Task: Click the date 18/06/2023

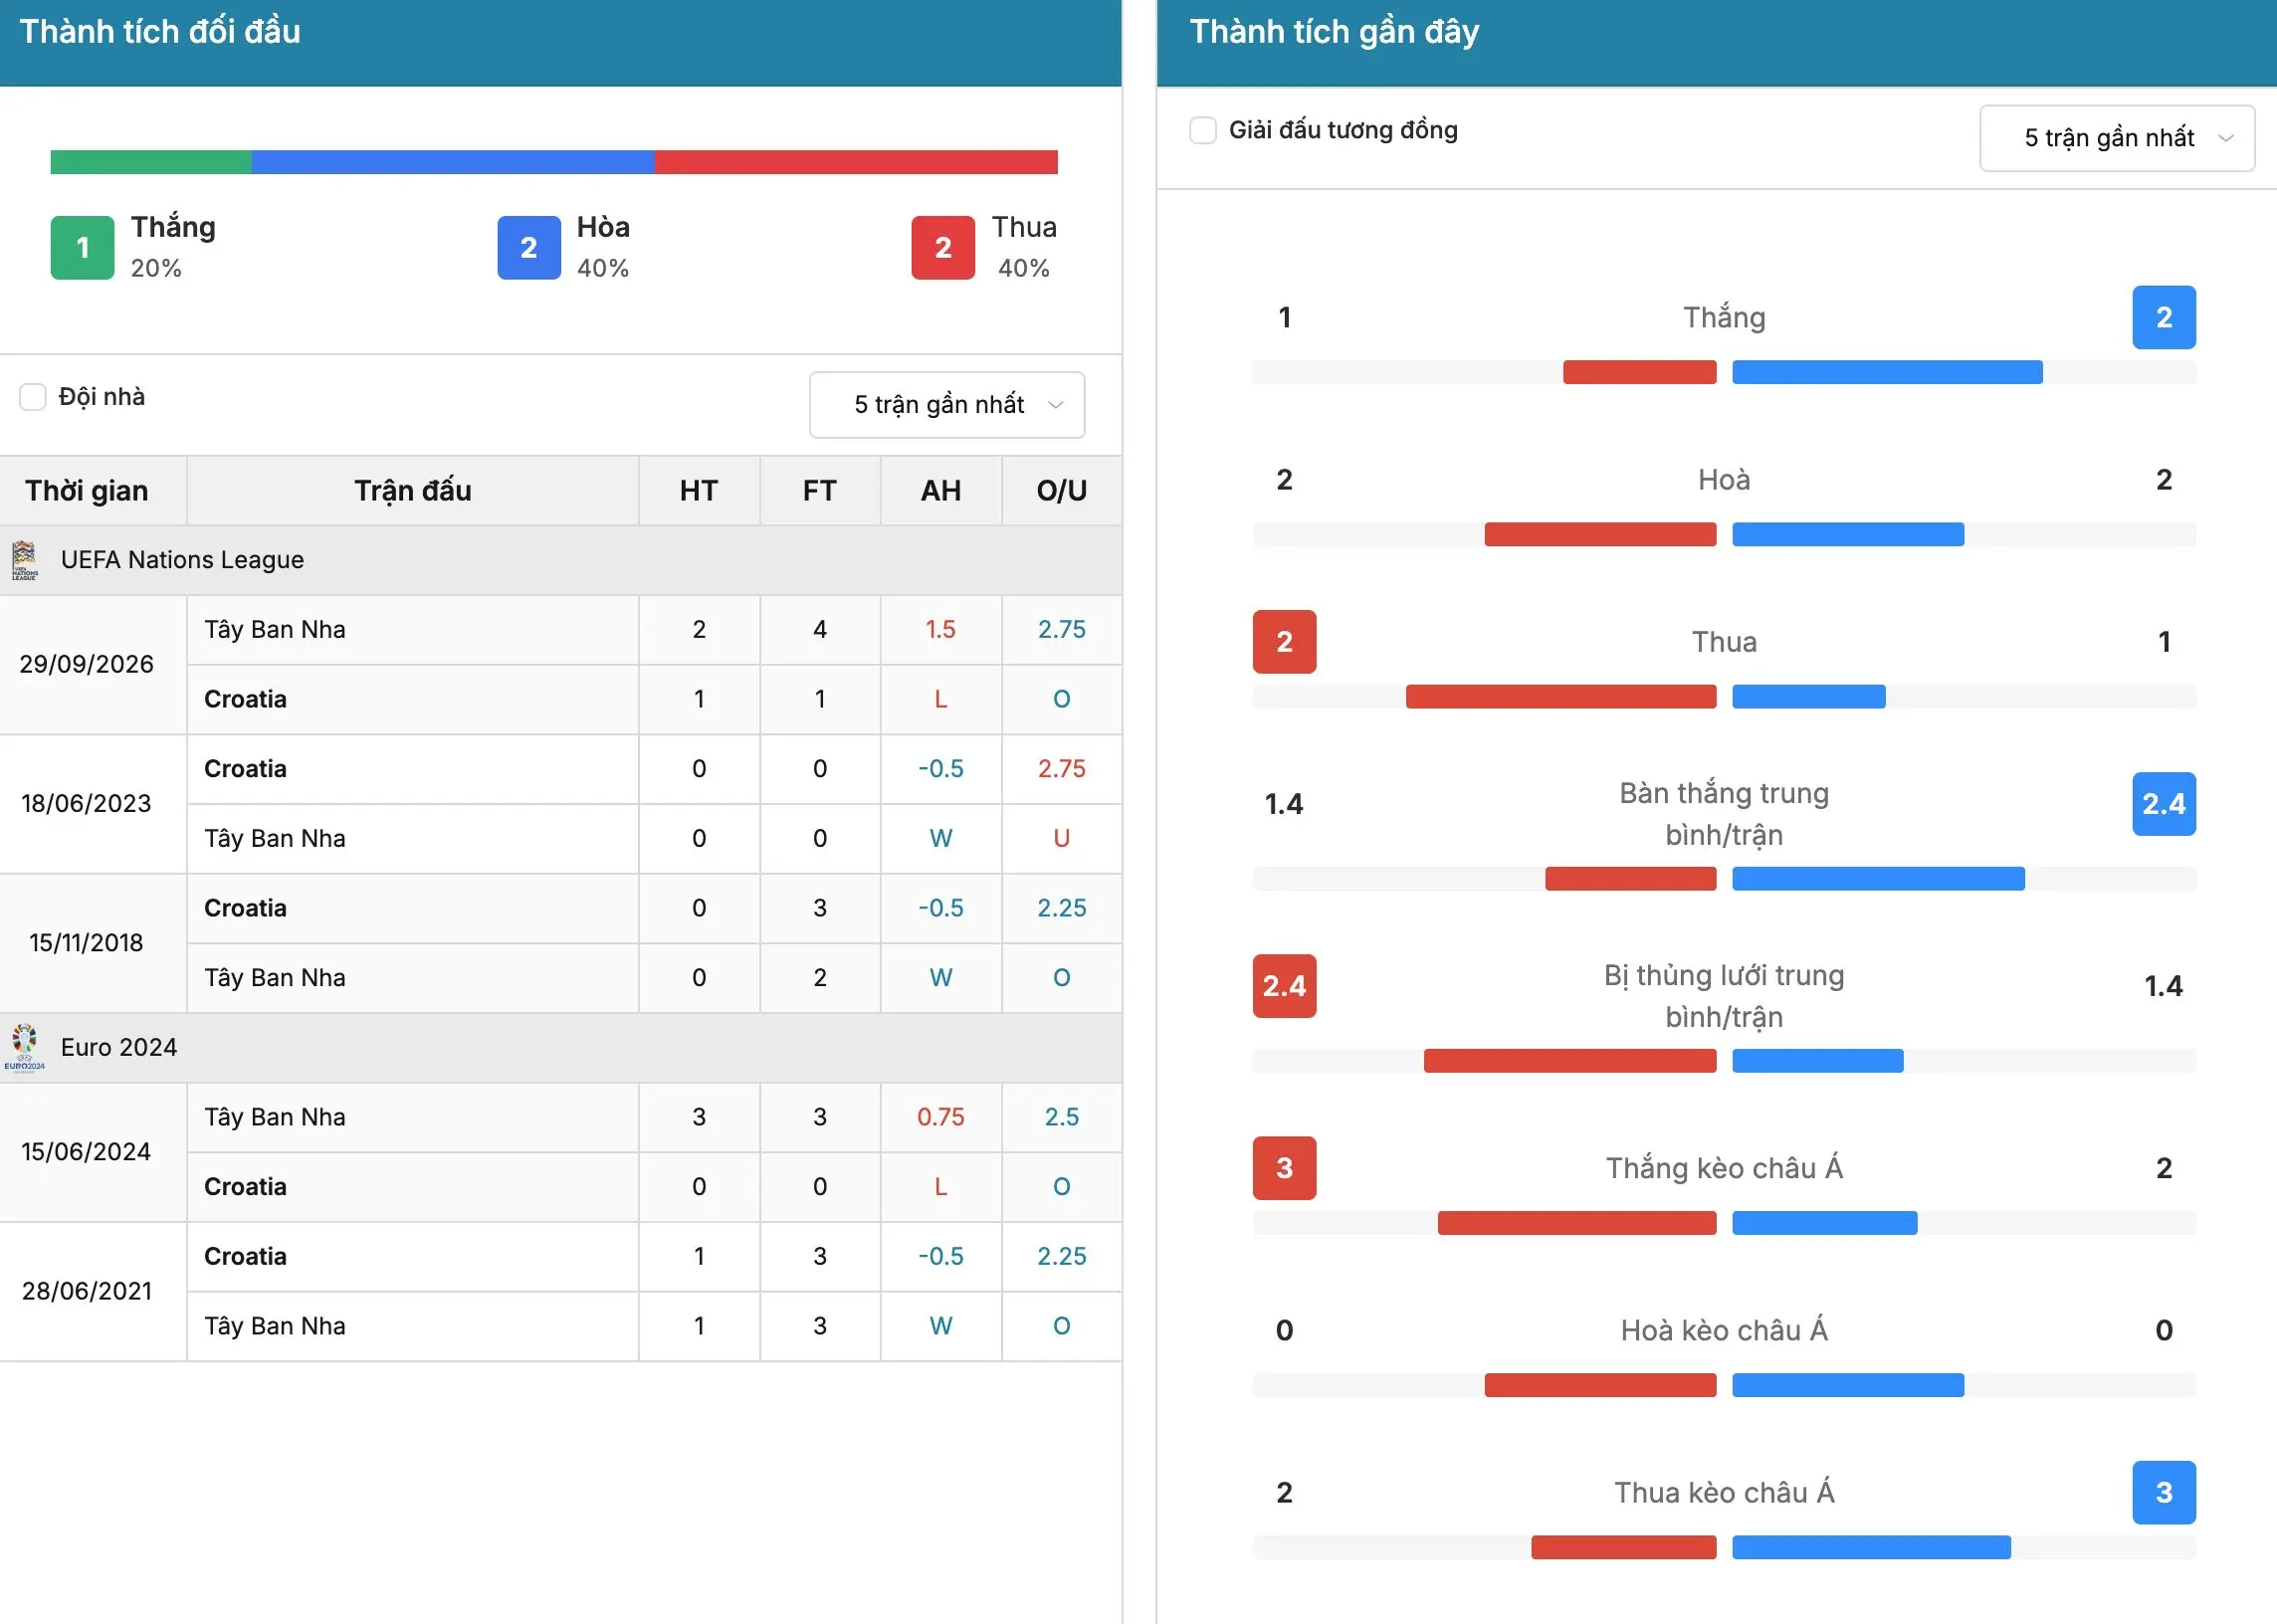Action: pos(87,803)
